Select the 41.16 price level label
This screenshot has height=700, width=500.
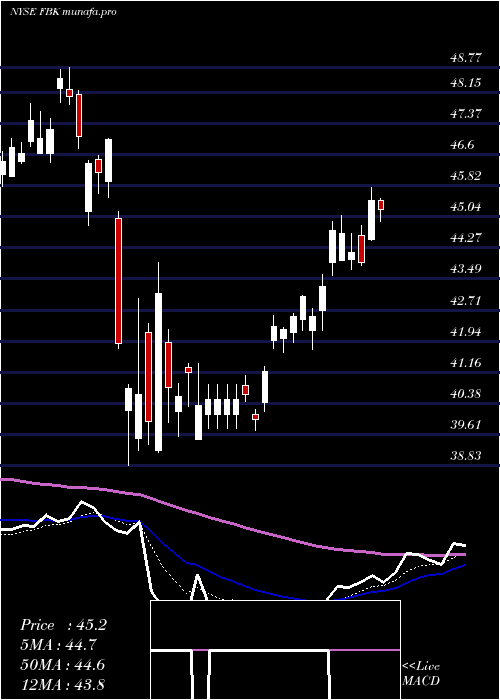click(x=466, y=362)
